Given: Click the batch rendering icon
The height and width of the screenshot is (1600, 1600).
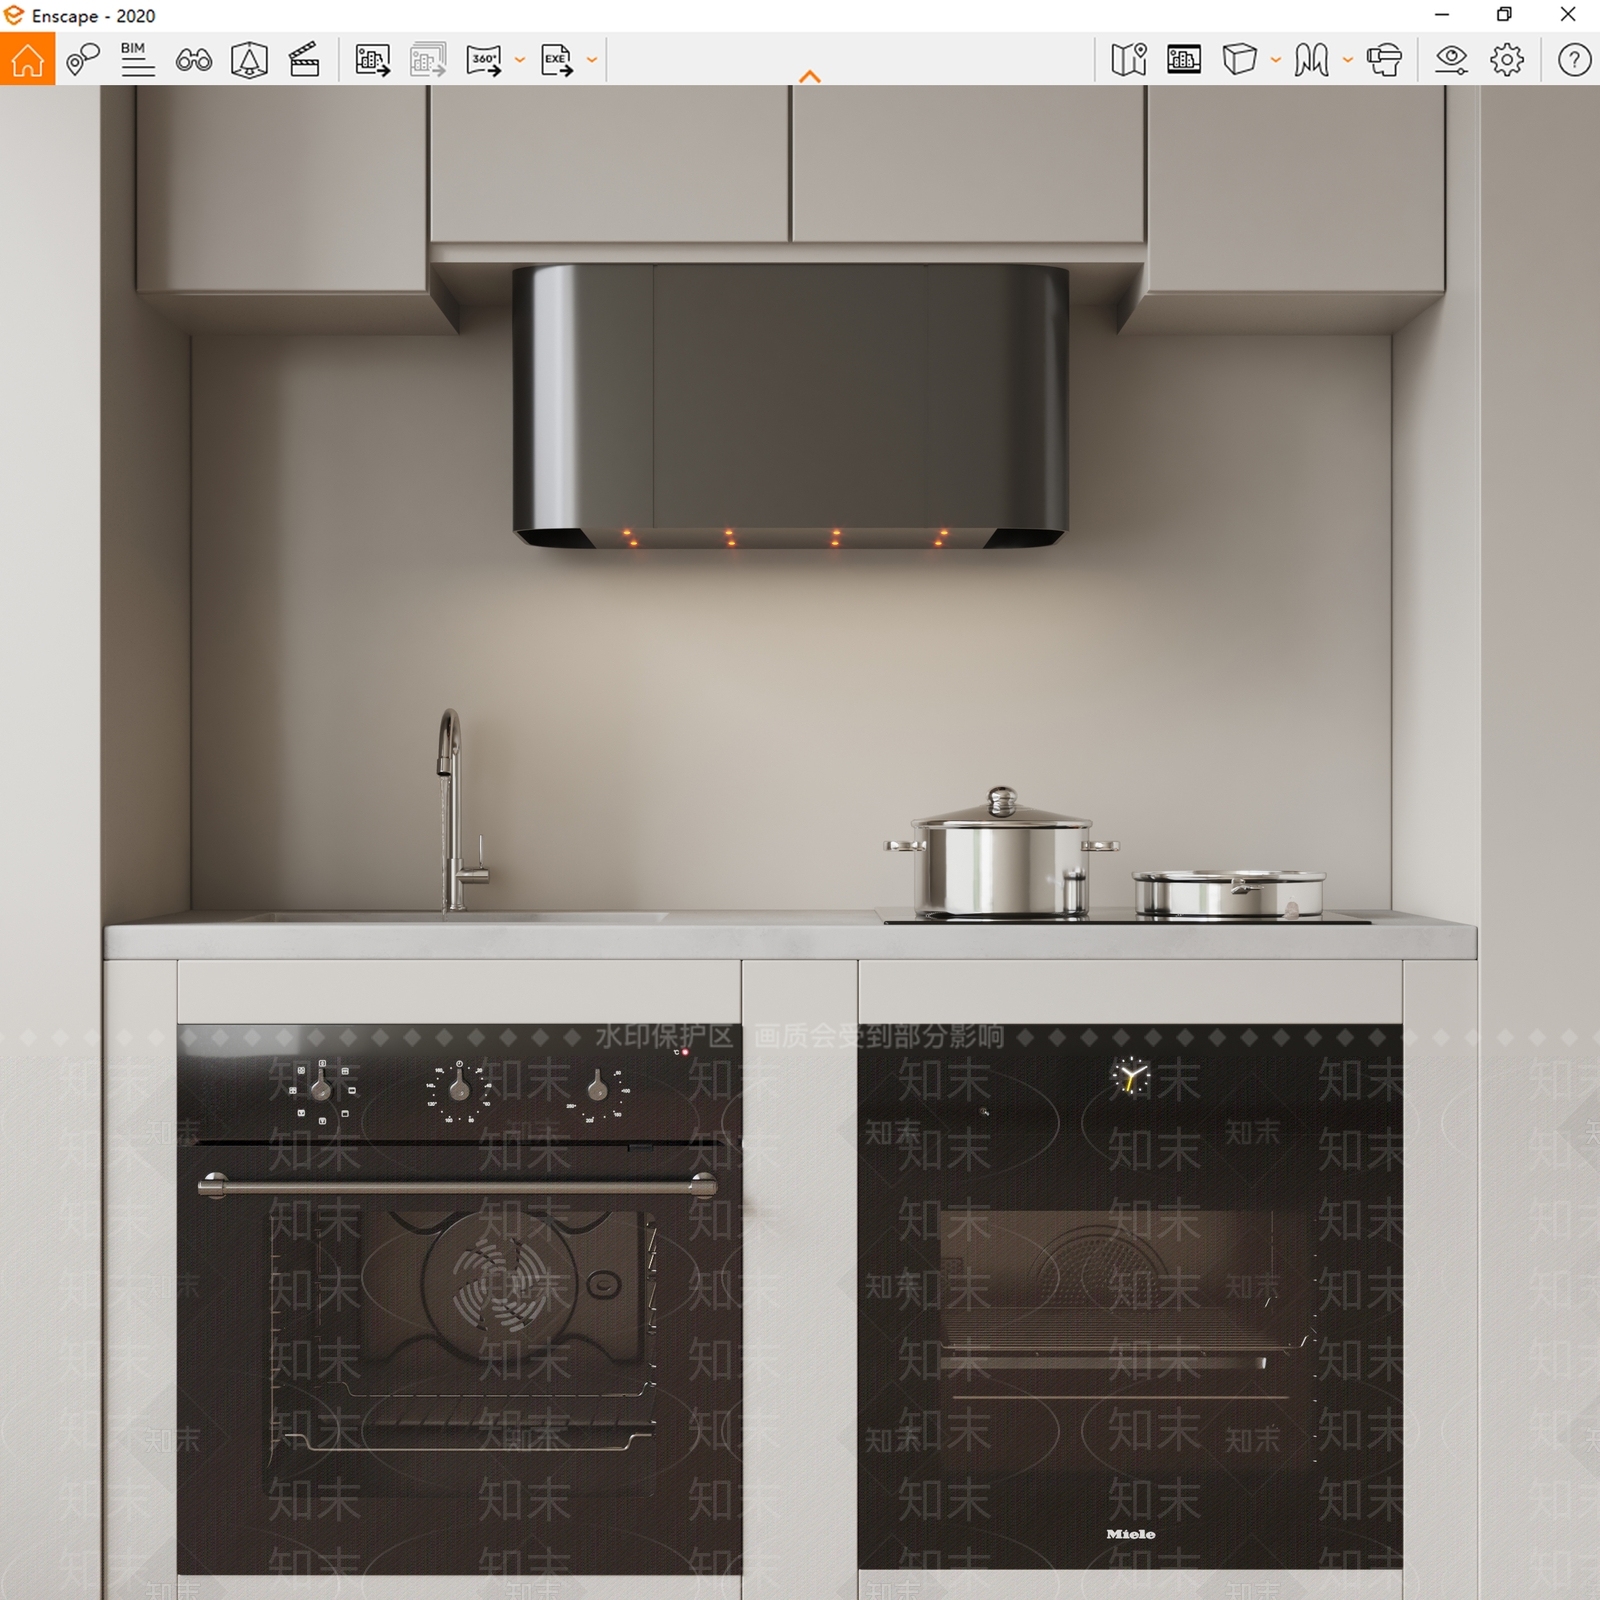Looking at the screenshot, I should pyautogui.click(x=428, y=60).
